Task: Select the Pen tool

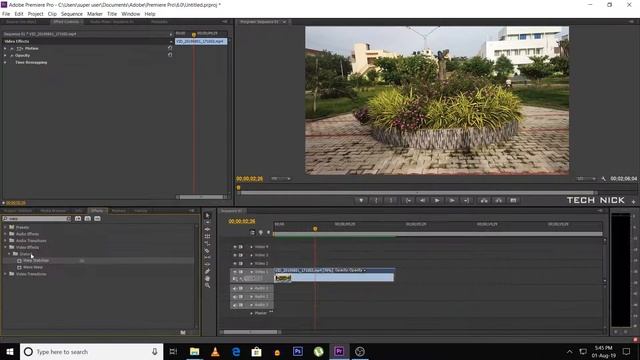Action: [x=207, y=271]
